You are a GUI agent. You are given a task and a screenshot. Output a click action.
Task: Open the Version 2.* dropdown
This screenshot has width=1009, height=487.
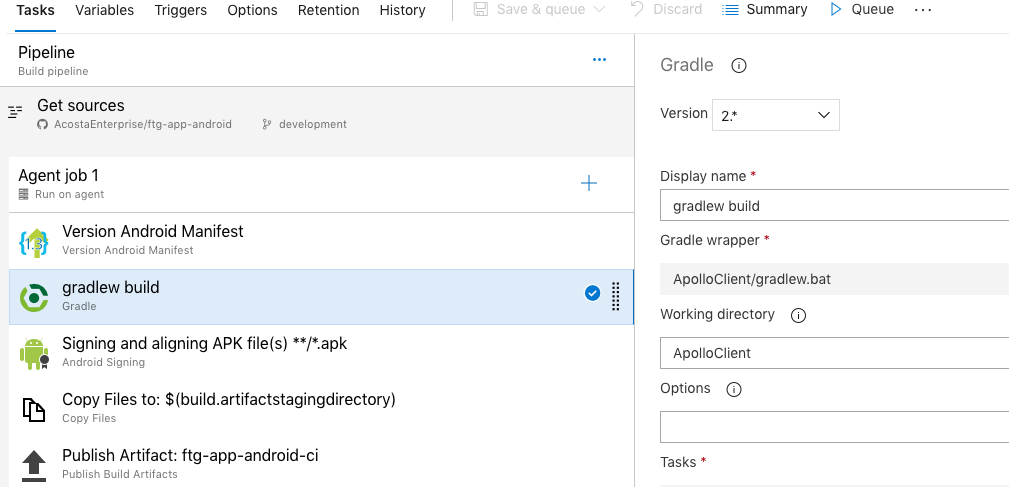click(x=775, y=115)
